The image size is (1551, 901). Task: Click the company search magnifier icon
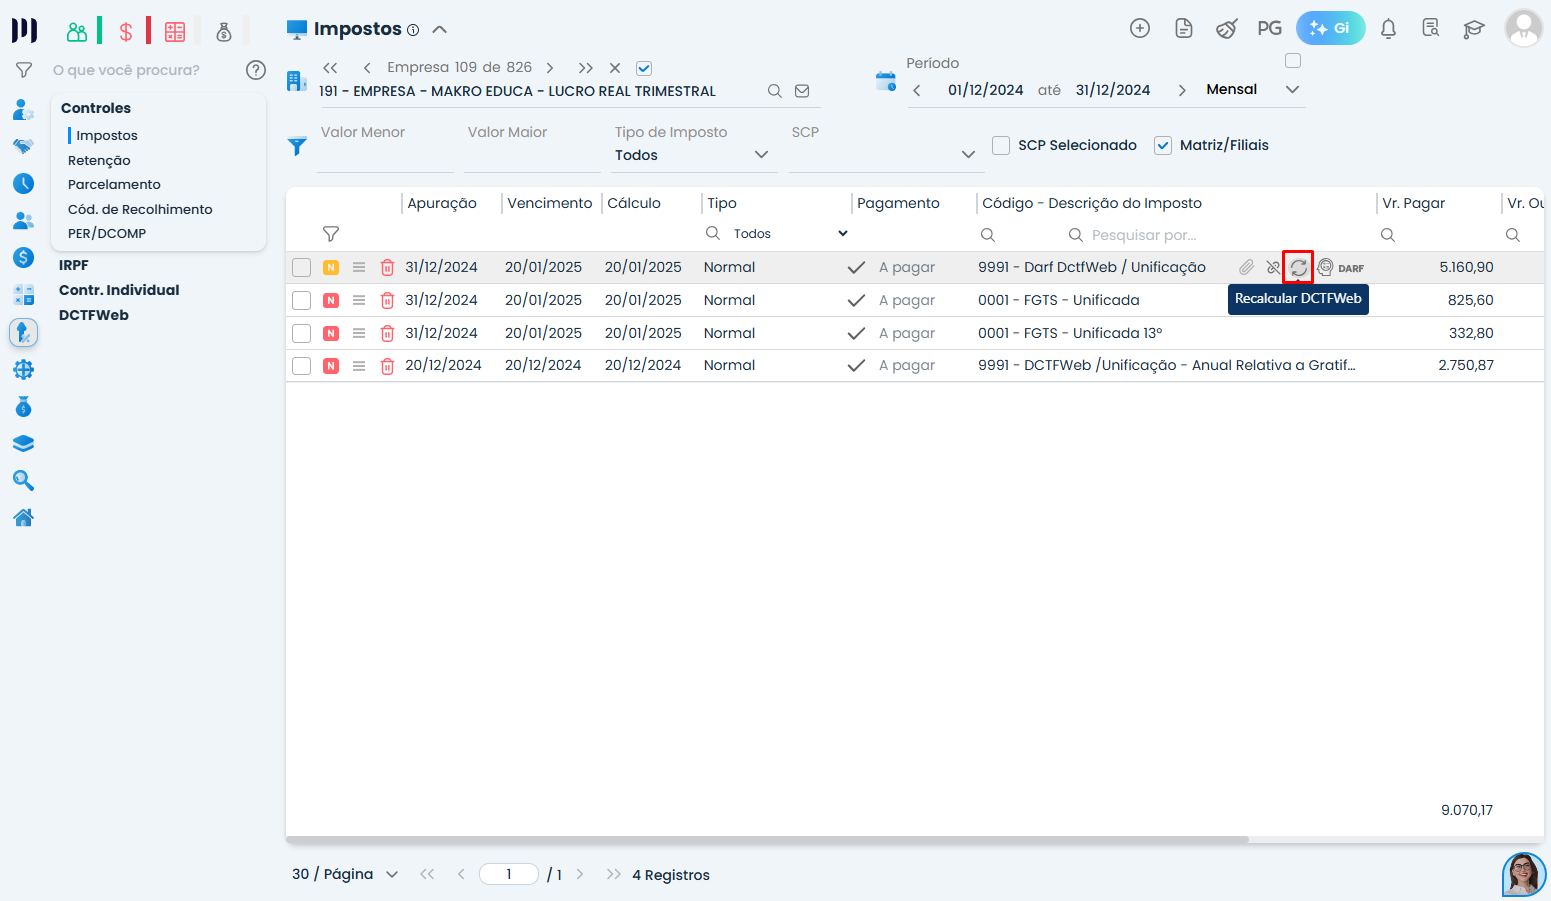(774, 91)
